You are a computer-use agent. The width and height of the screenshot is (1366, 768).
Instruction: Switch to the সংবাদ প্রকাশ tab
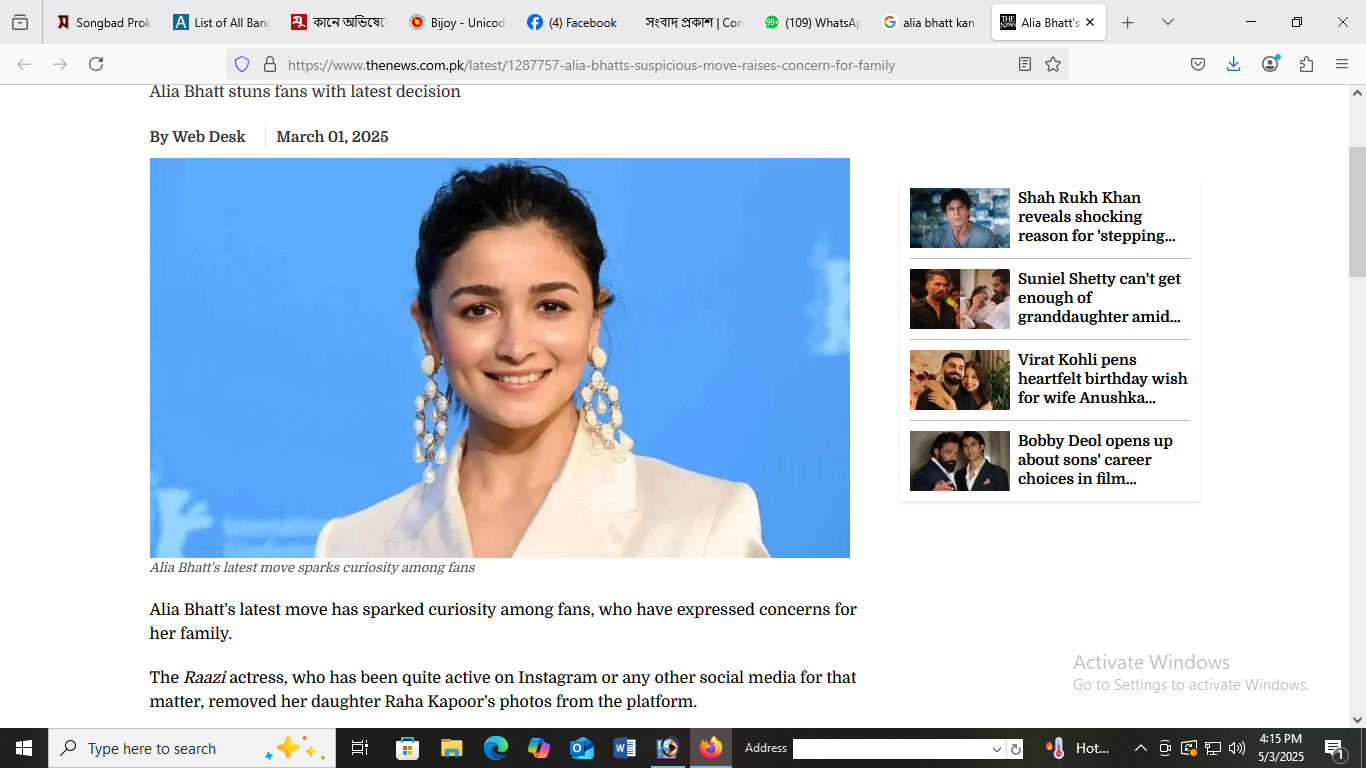pyautogui.click(x=693, y=22)
